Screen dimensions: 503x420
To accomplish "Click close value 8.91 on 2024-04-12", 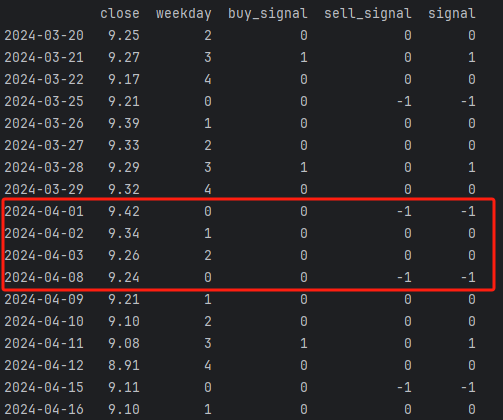I will (124, 365).
